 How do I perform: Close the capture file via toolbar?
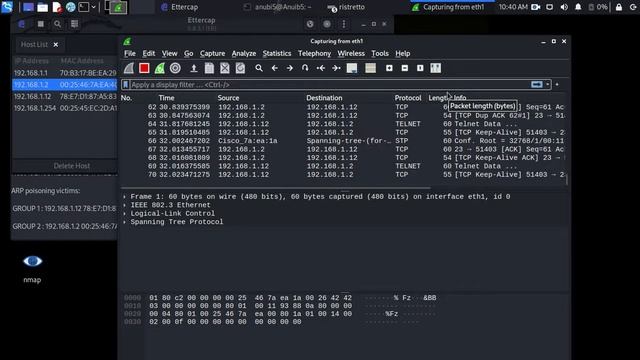click(224, 68)
